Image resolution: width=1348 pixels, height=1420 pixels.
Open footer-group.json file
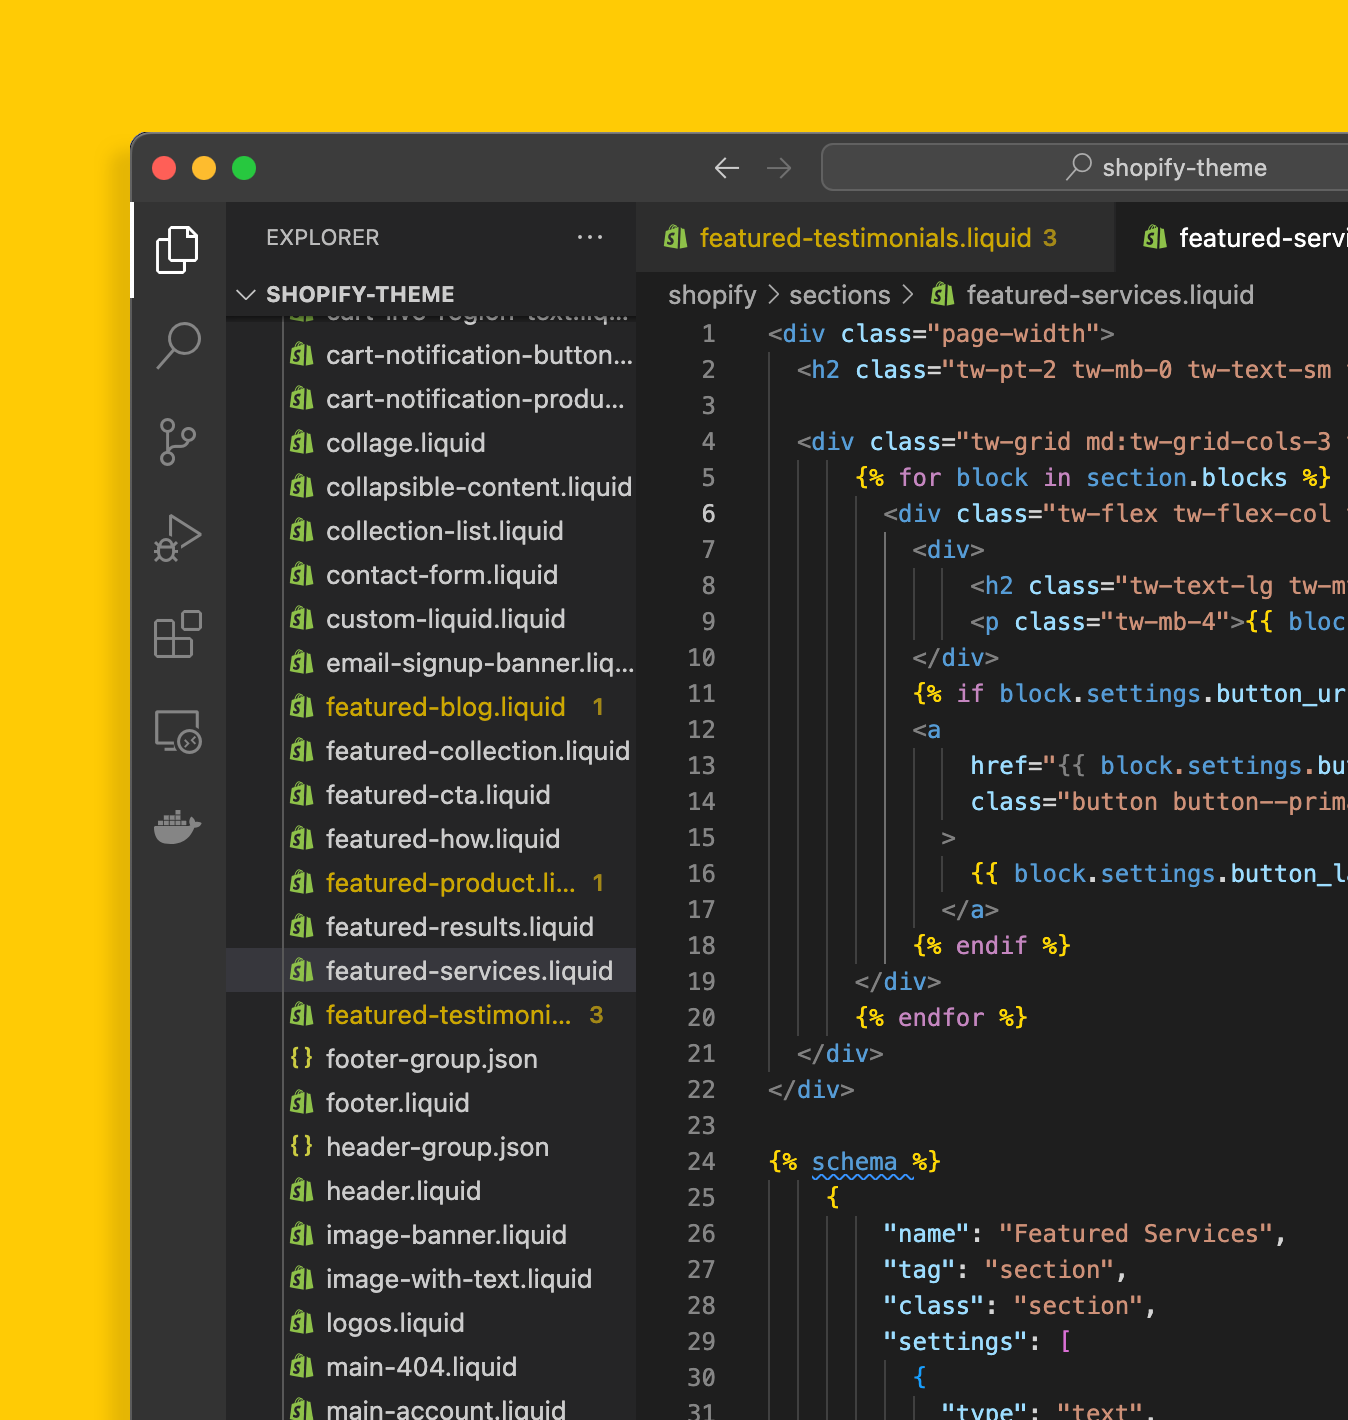(x=431, y=1059)
